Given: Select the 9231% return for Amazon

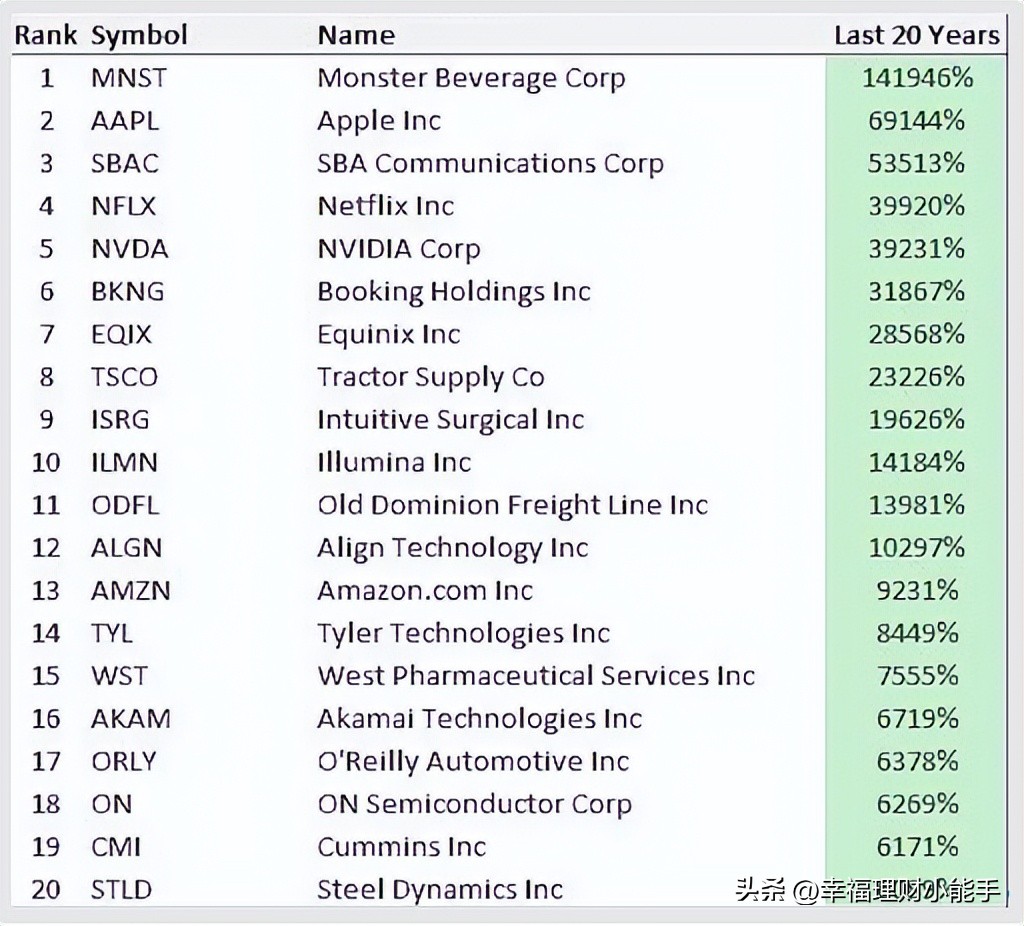Looking at the screenshot, I should 916,591.
